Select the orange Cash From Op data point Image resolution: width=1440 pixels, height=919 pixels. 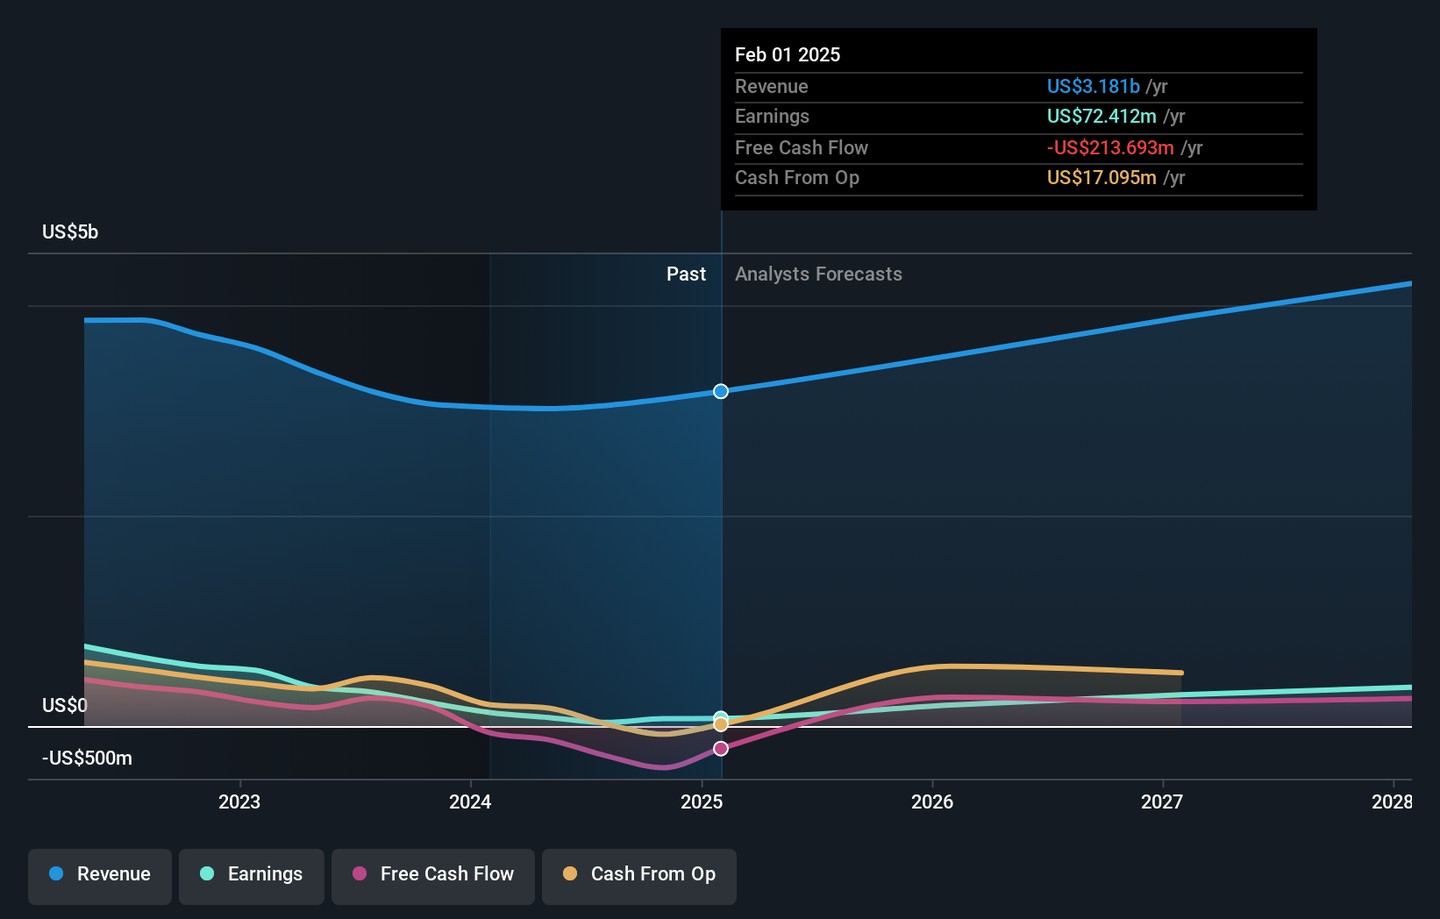(x=721, y=725)
